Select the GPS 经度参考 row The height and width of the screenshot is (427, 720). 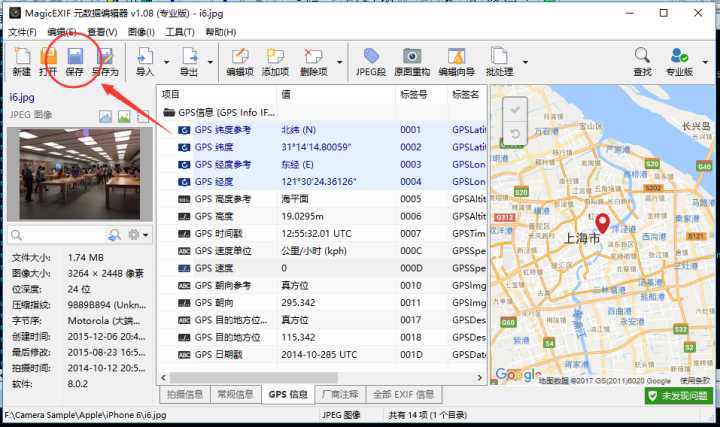[322, 164]
